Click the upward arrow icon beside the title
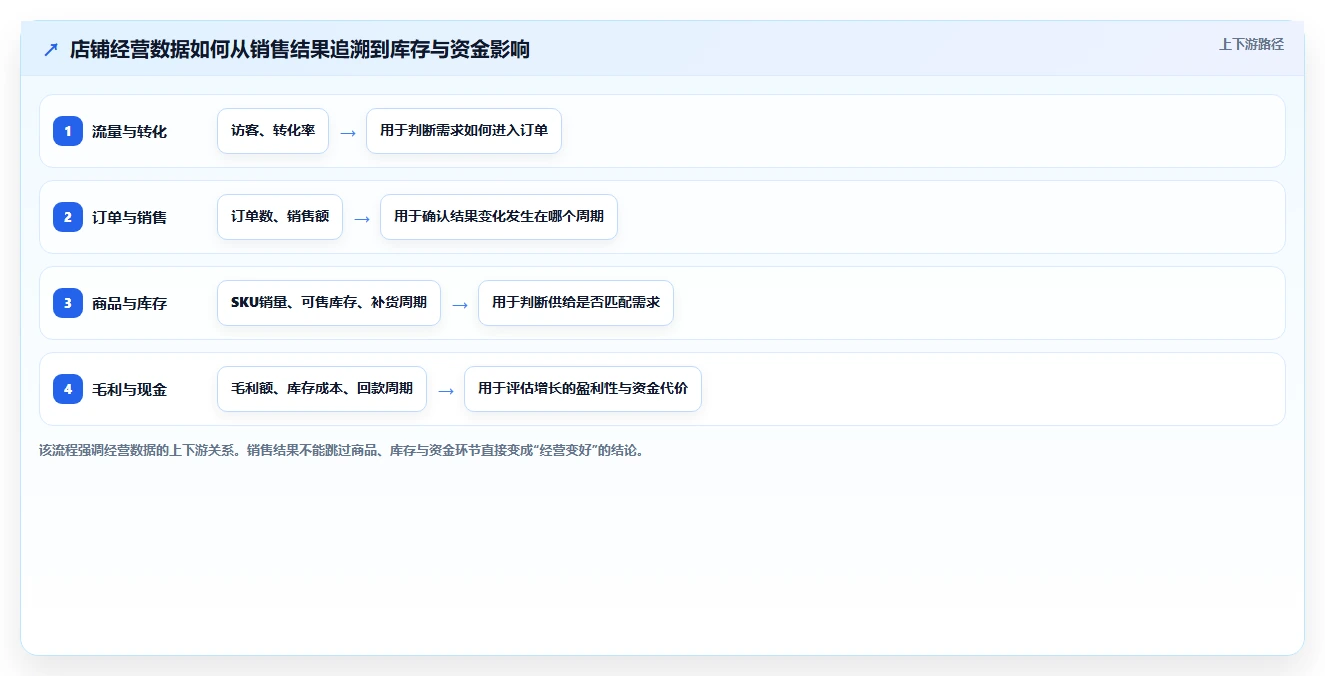This screenshot has height=676, width=1325. 51,50
